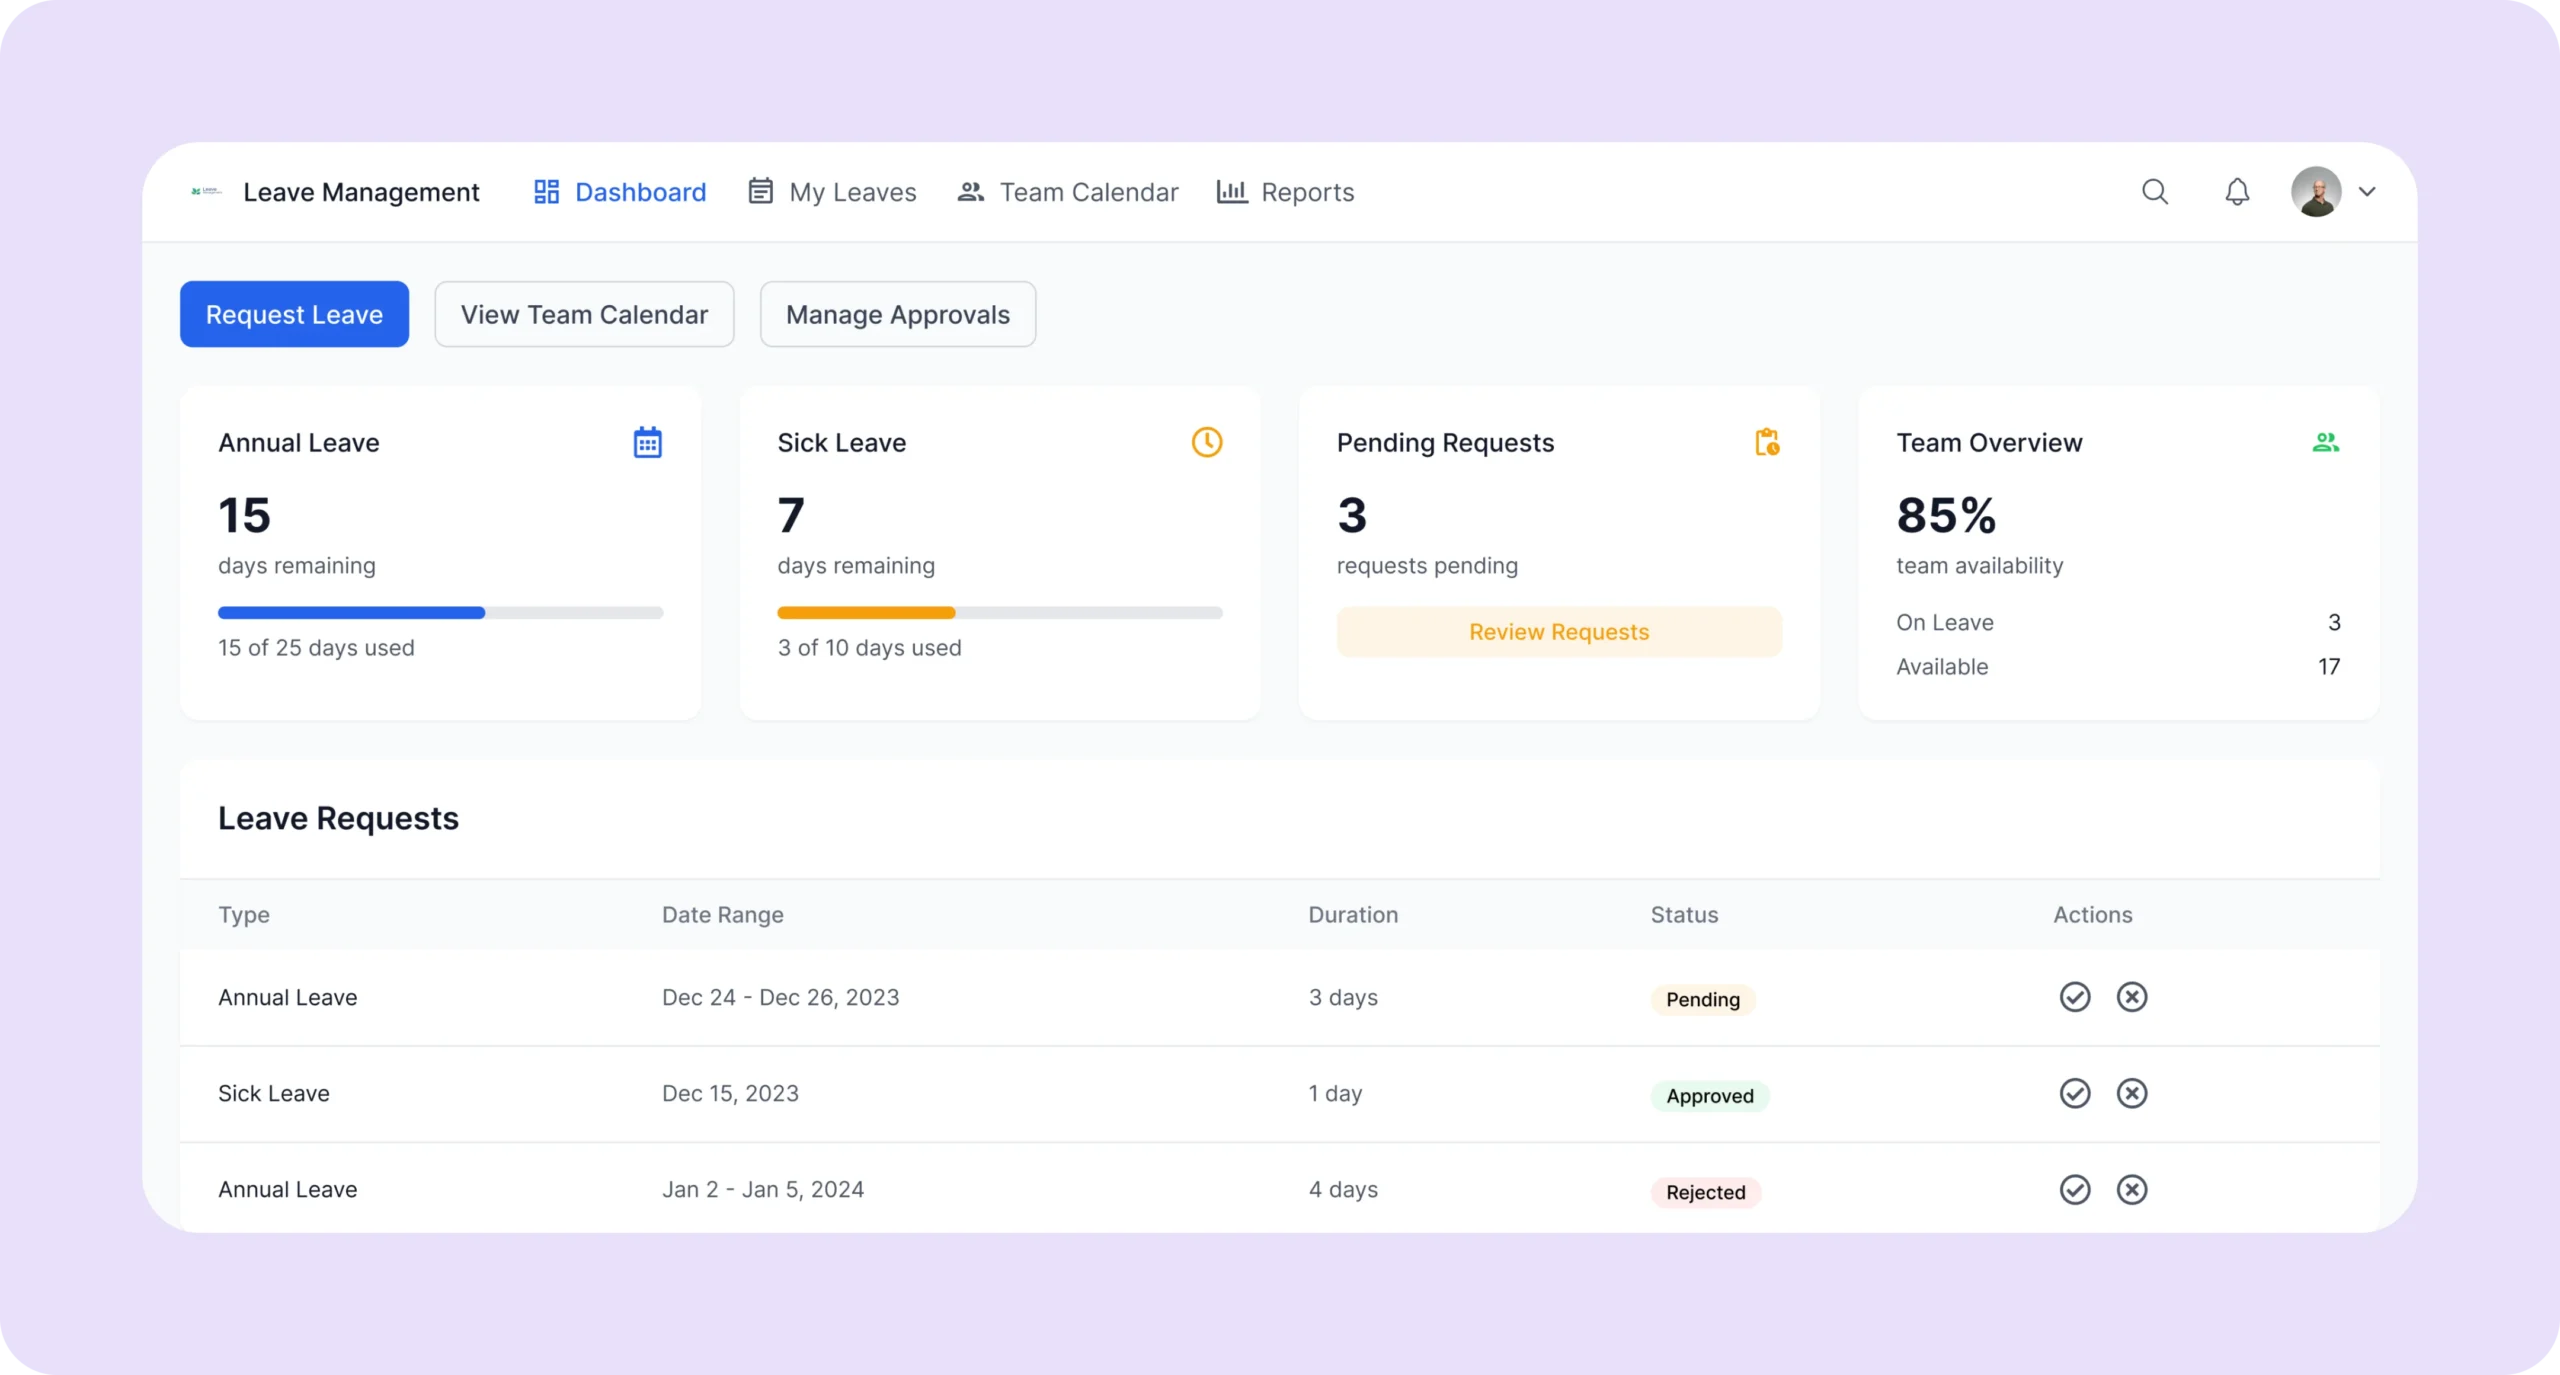Click View Team Calendar button
The width and height of the screenshot is (2560, 1375).
pyautogui.click(x=584, y=314)
